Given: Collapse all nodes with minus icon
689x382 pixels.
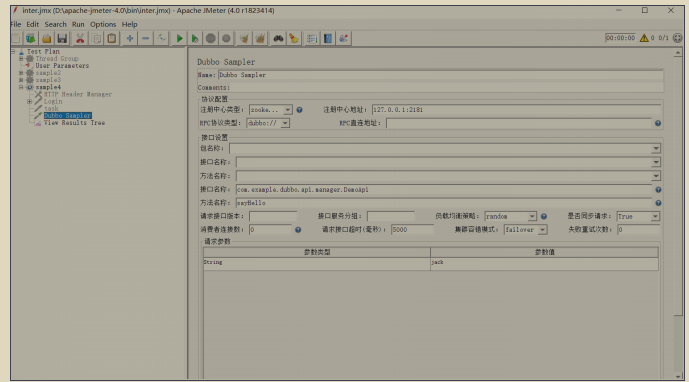Looking at the screenshot, I should click(145, 39).
